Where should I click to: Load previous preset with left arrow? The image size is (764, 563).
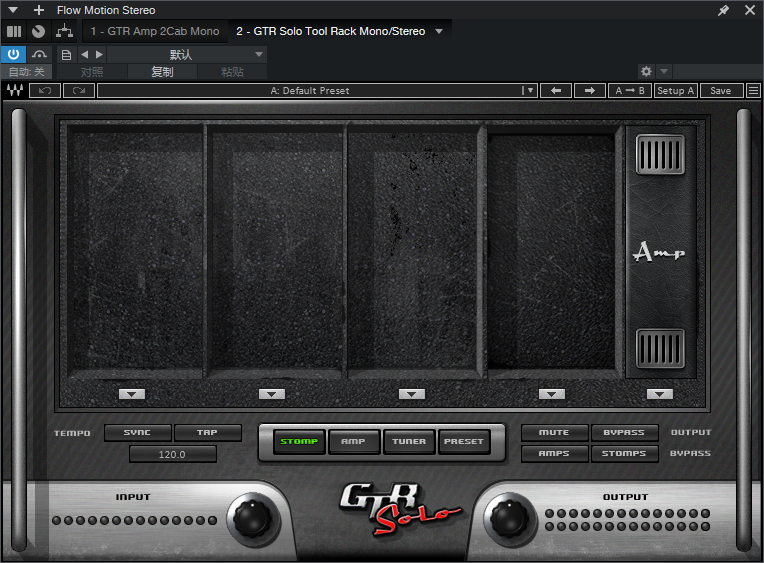click(556, 91)
